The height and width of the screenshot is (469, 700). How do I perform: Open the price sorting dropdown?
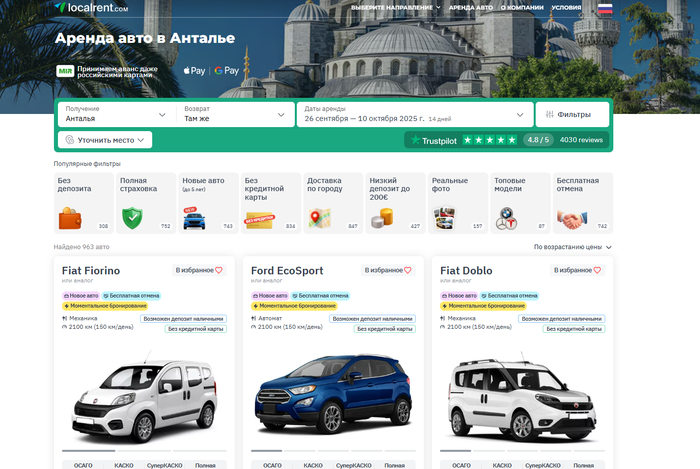[x=572, y=246]
